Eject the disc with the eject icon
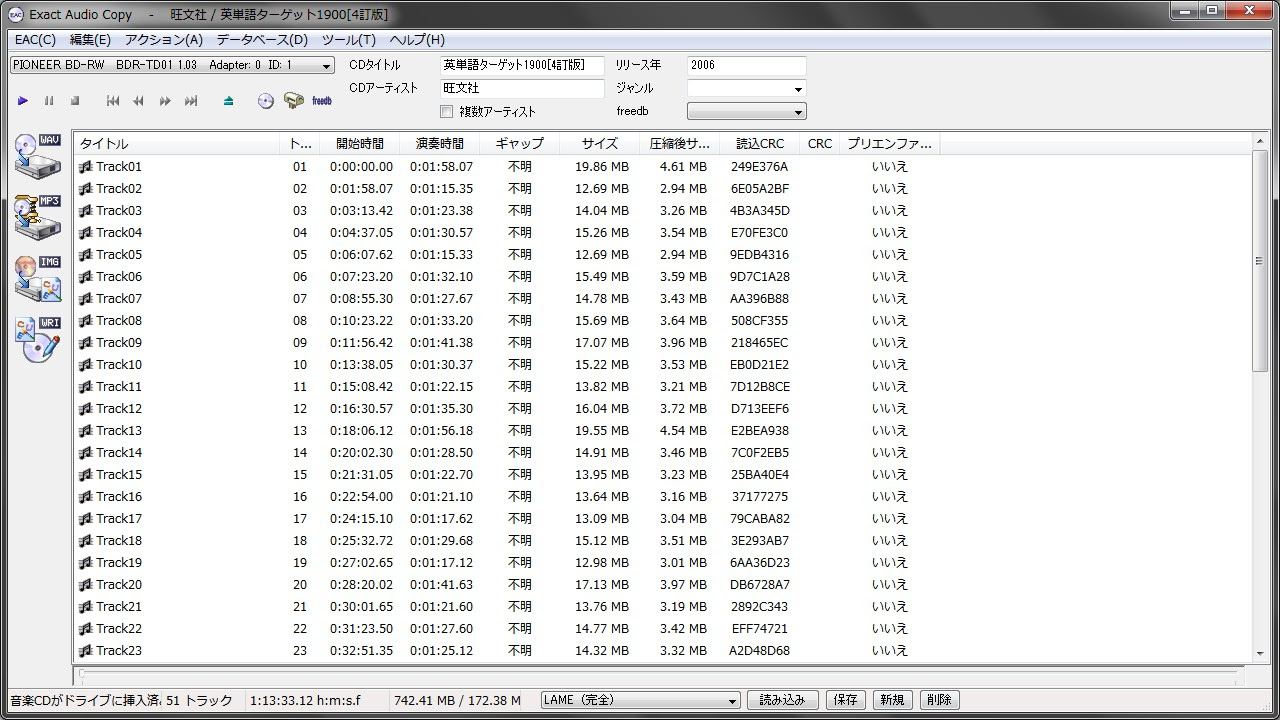This screenshot has width=1280, height=720. [229, 101]
